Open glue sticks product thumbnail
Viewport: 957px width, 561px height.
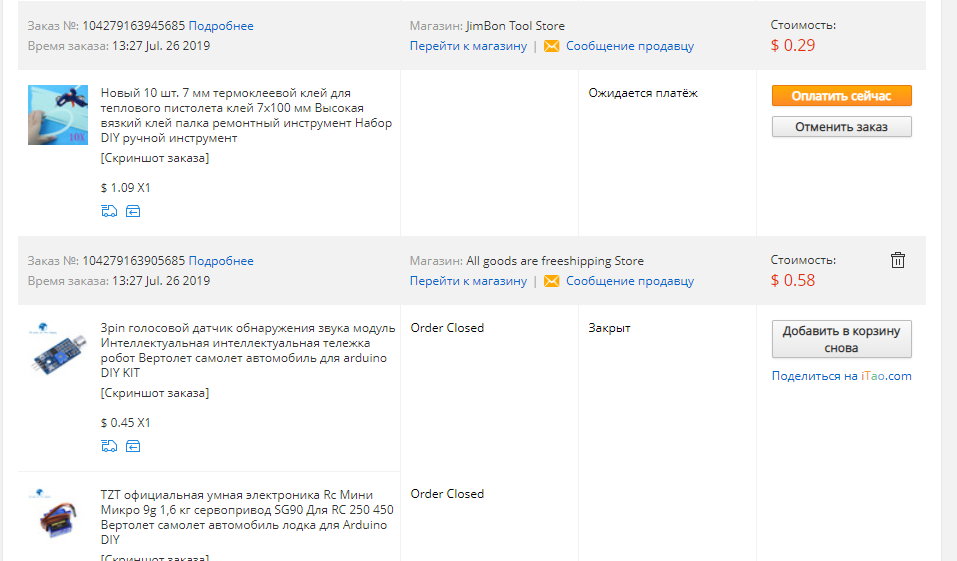point(58,115)
